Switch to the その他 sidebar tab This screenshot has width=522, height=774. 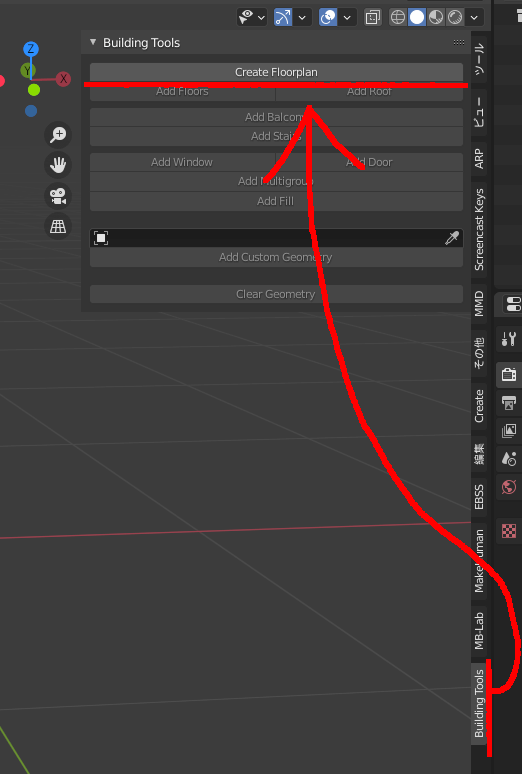(x=479, y=352)
